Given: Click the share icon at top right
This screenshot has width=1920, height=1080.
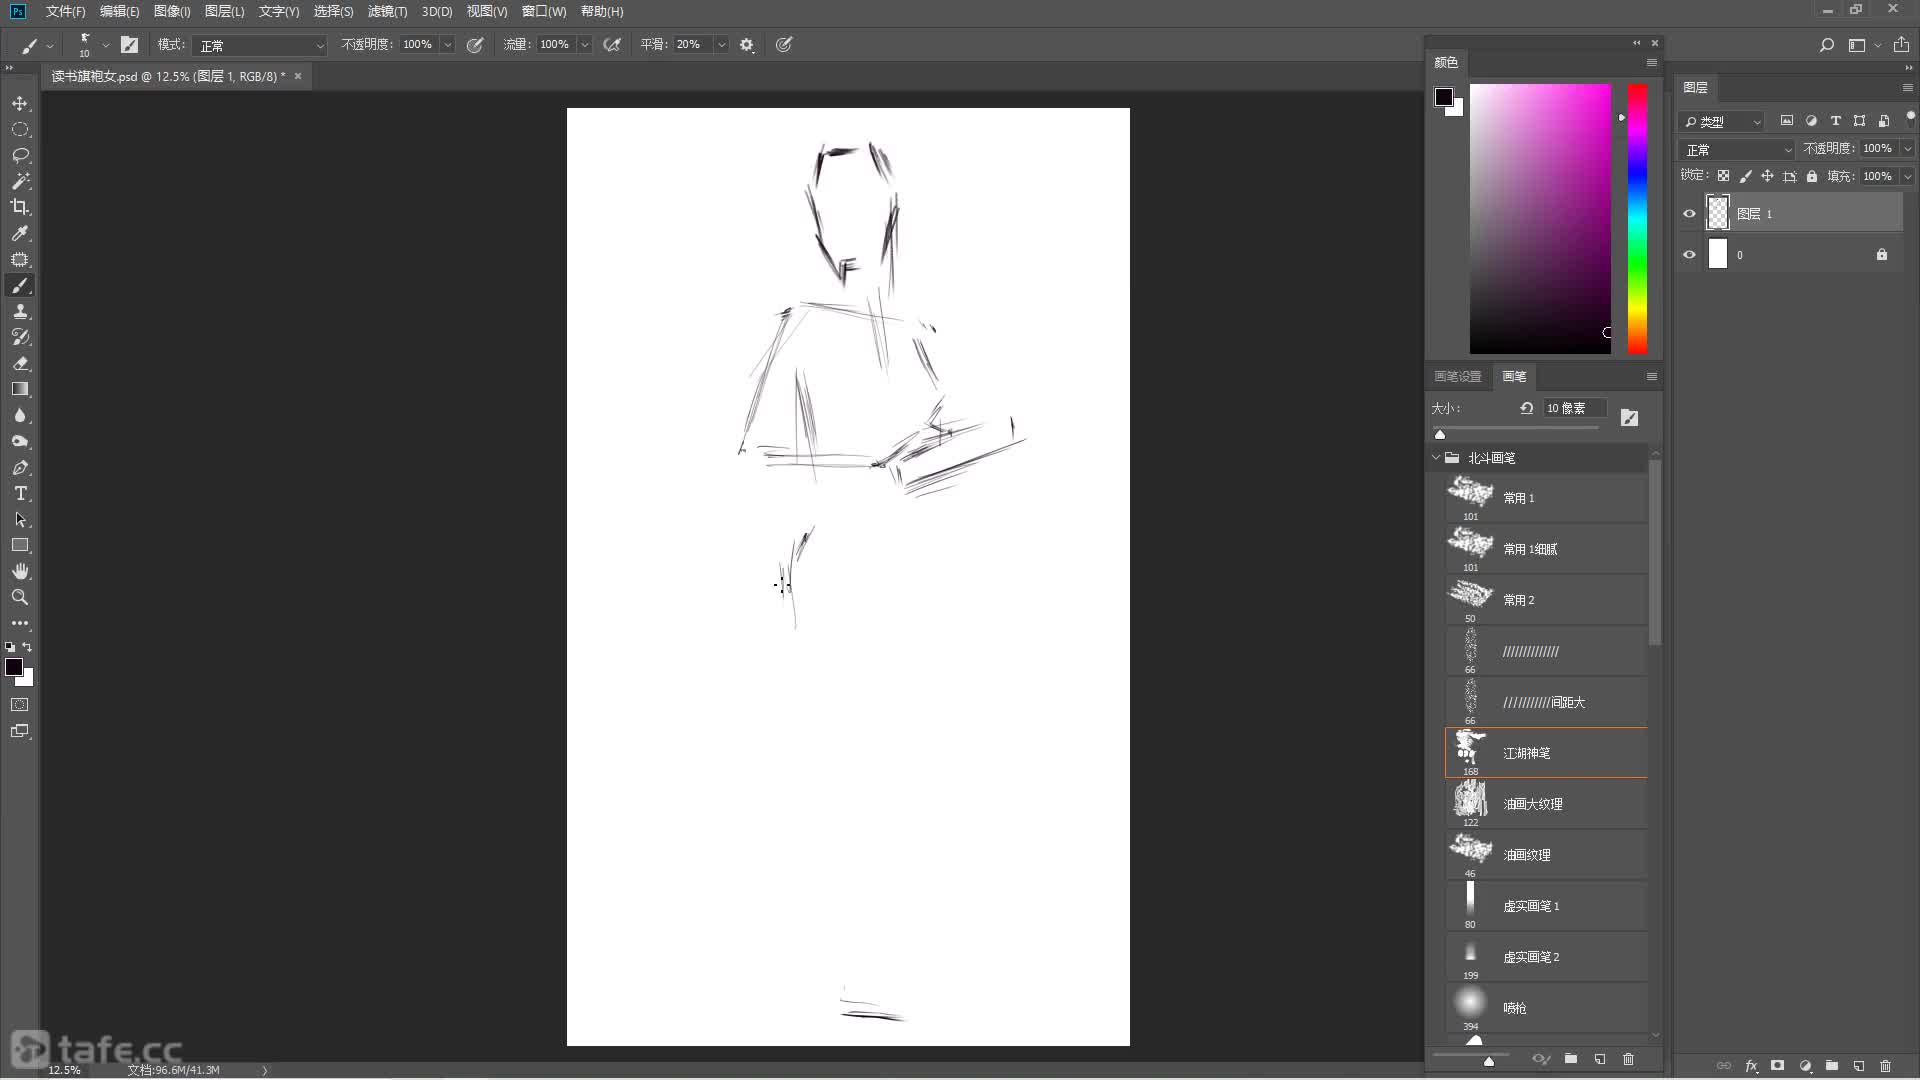Looking at the screenshot, I should (1901, 45).
